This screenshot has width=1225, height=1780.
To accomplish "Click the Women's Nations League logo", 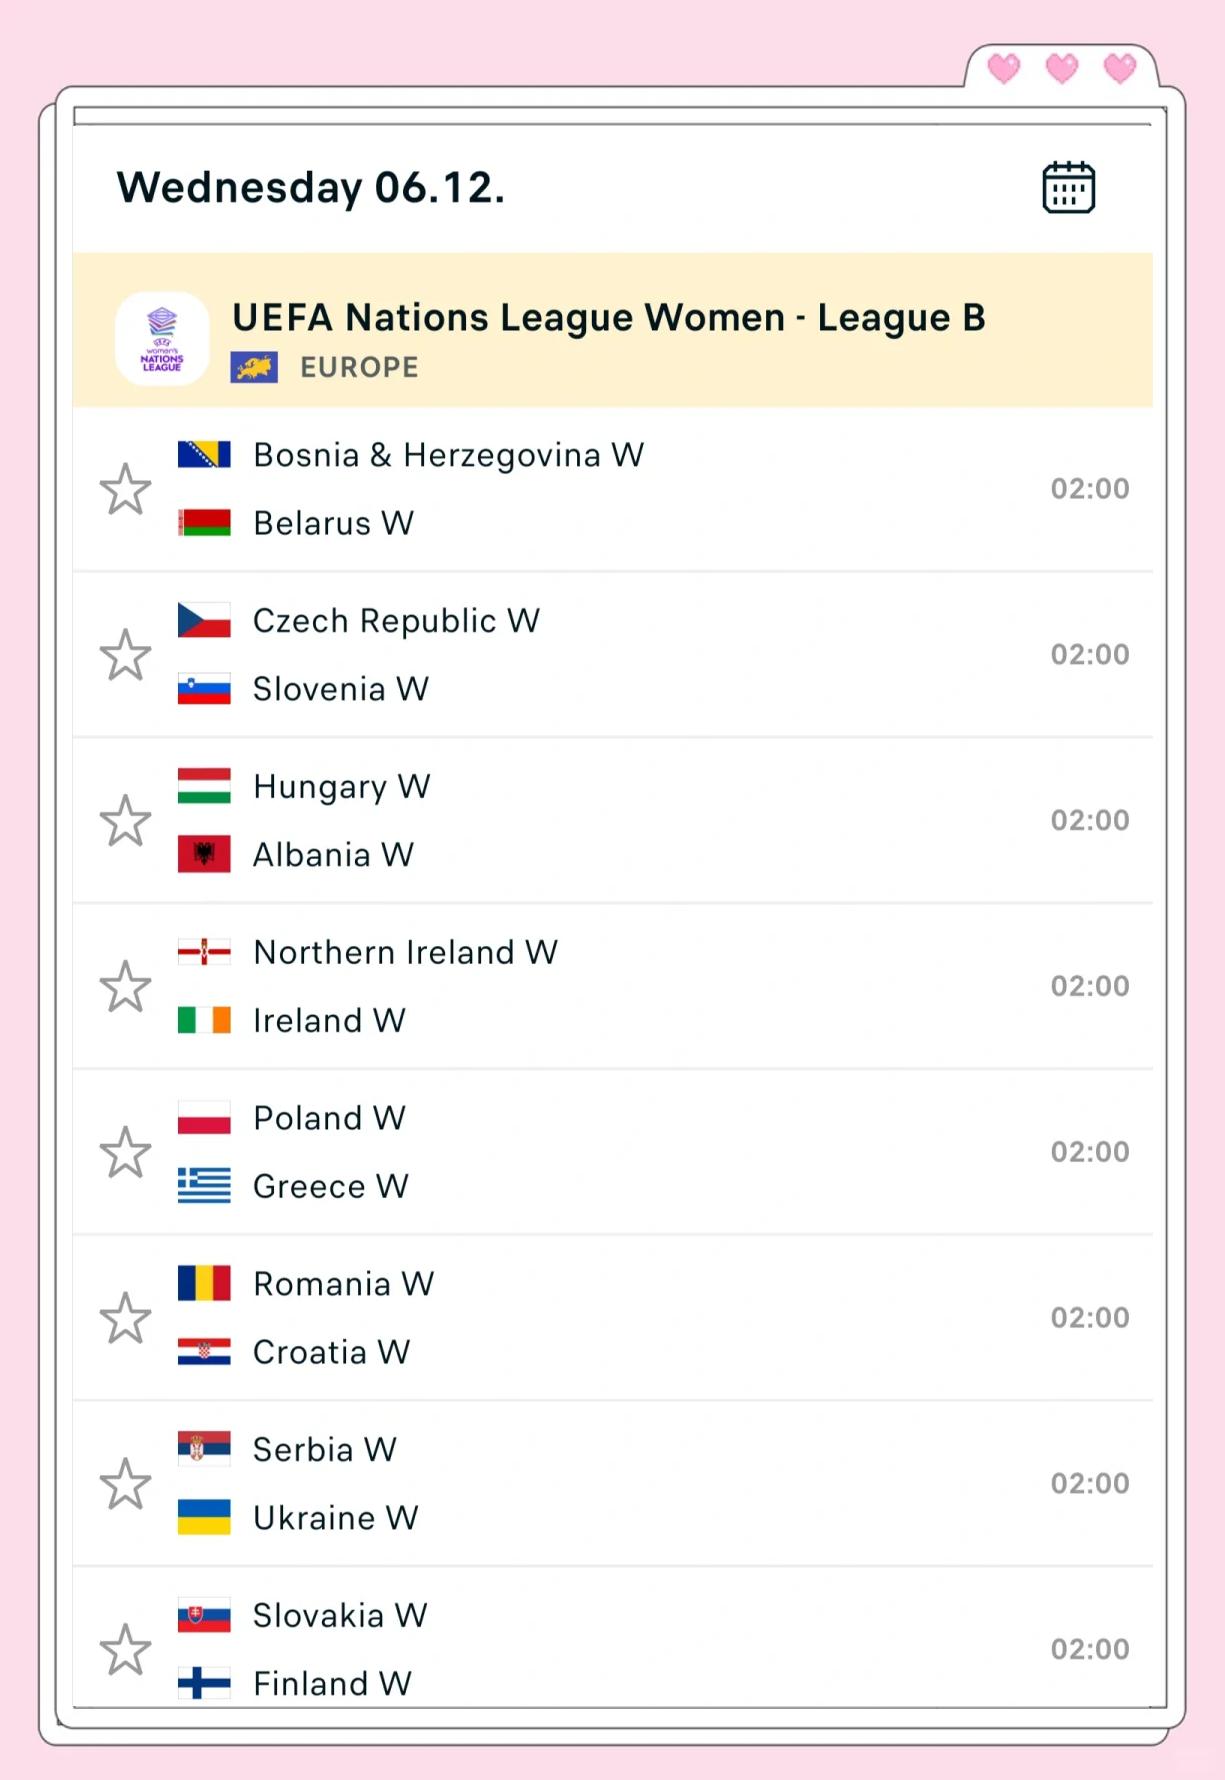I will [162, 339].
